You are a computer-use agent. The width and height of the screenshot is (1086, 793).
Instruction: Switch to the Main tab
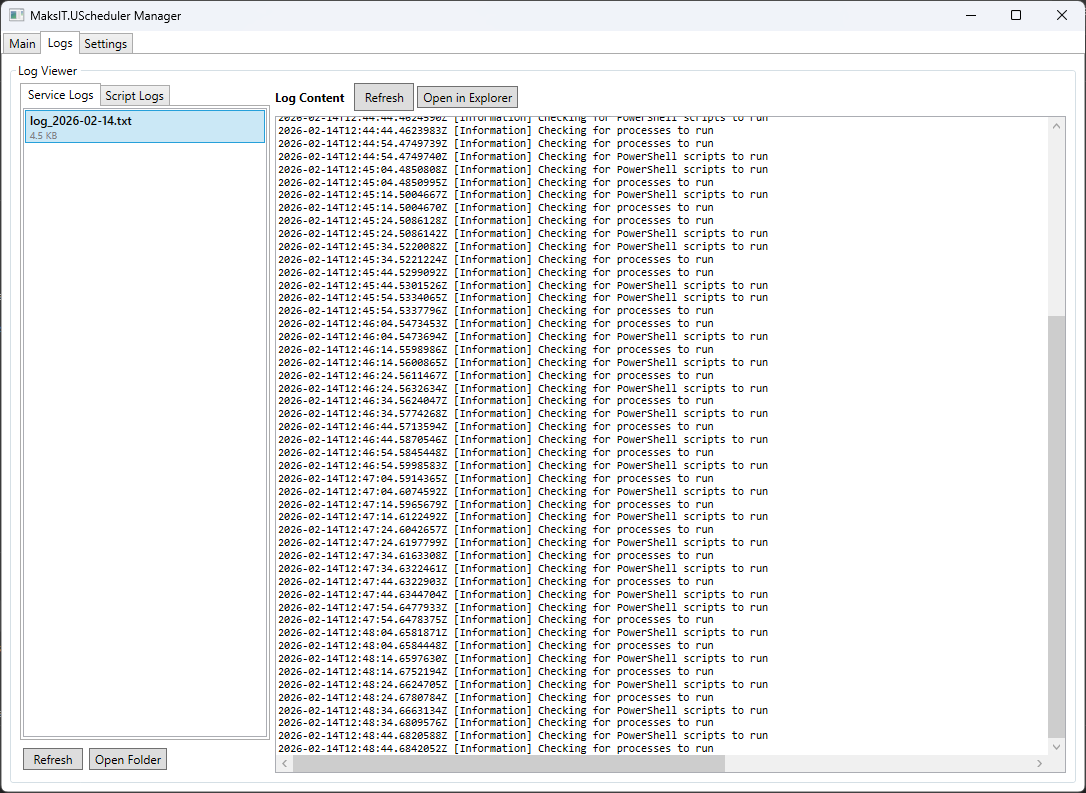pos(22,44)
